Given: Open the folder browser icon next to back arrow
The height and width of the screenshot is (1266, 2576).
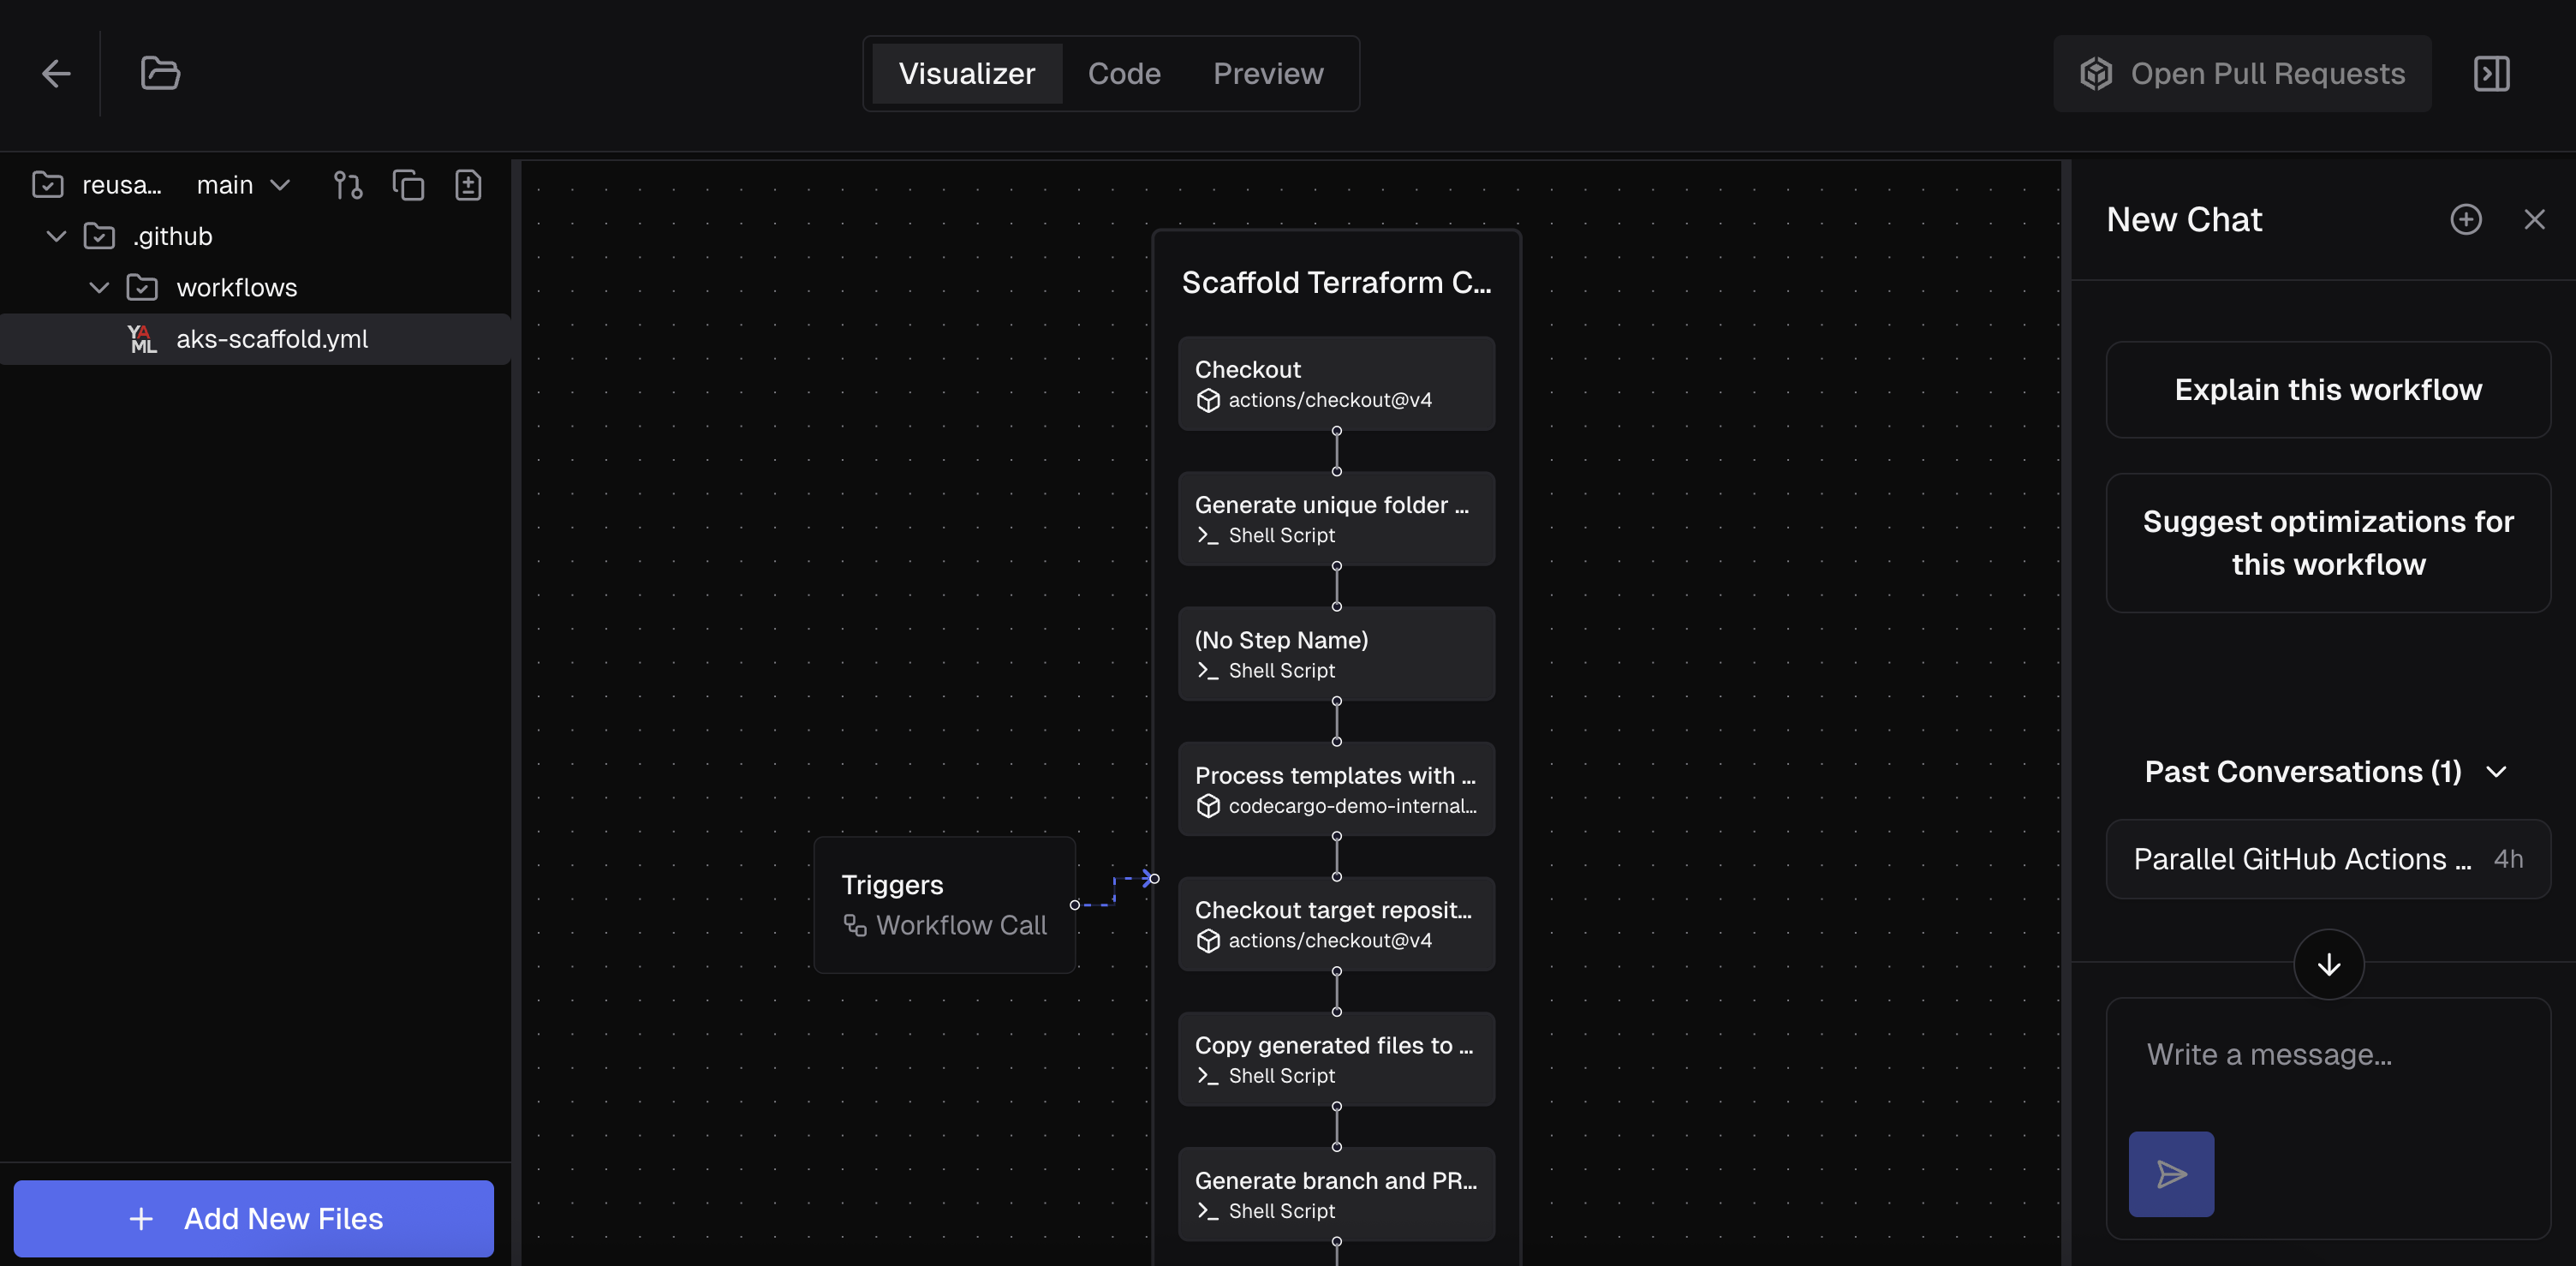Looking at the screenshot, I should tap(160, 73).
